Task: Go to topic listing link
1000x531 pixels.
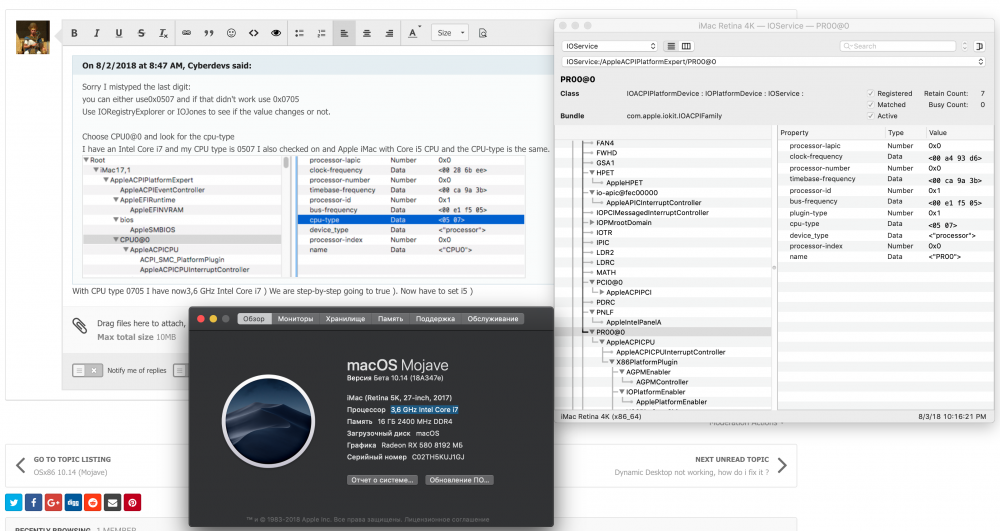Action: click(x=72, y=460)
